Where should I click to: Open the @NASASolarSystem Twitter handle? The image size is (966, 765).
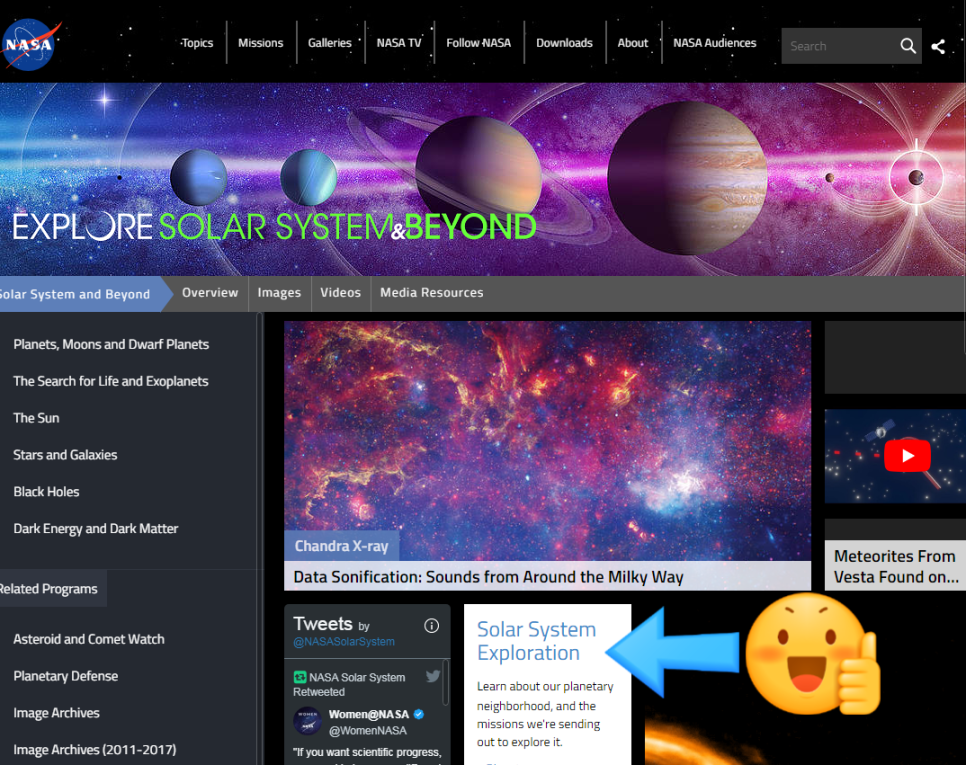[344, 642]
